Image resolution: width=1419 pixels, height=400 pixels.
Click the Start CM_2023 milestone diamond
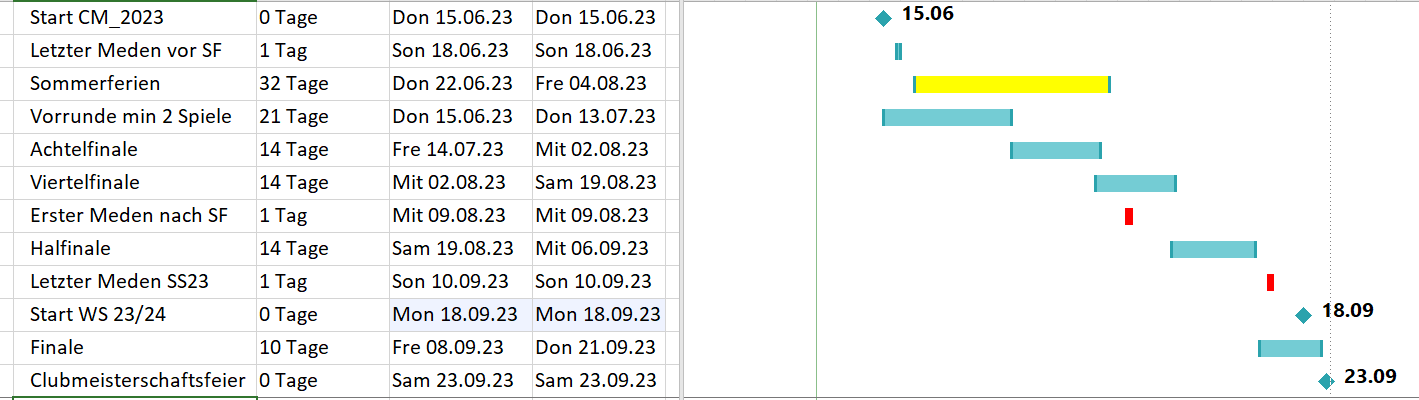pos(883,17)
